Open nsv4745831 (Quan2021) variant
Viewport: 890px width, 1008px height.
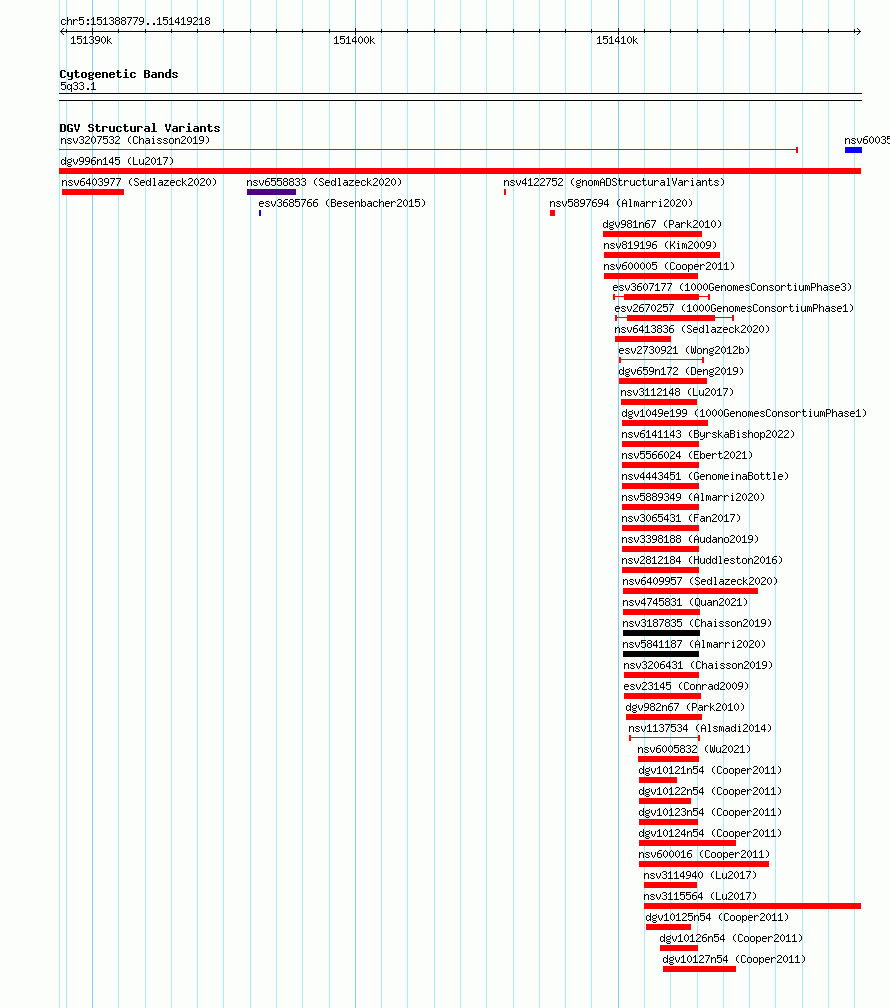point(686,602)
